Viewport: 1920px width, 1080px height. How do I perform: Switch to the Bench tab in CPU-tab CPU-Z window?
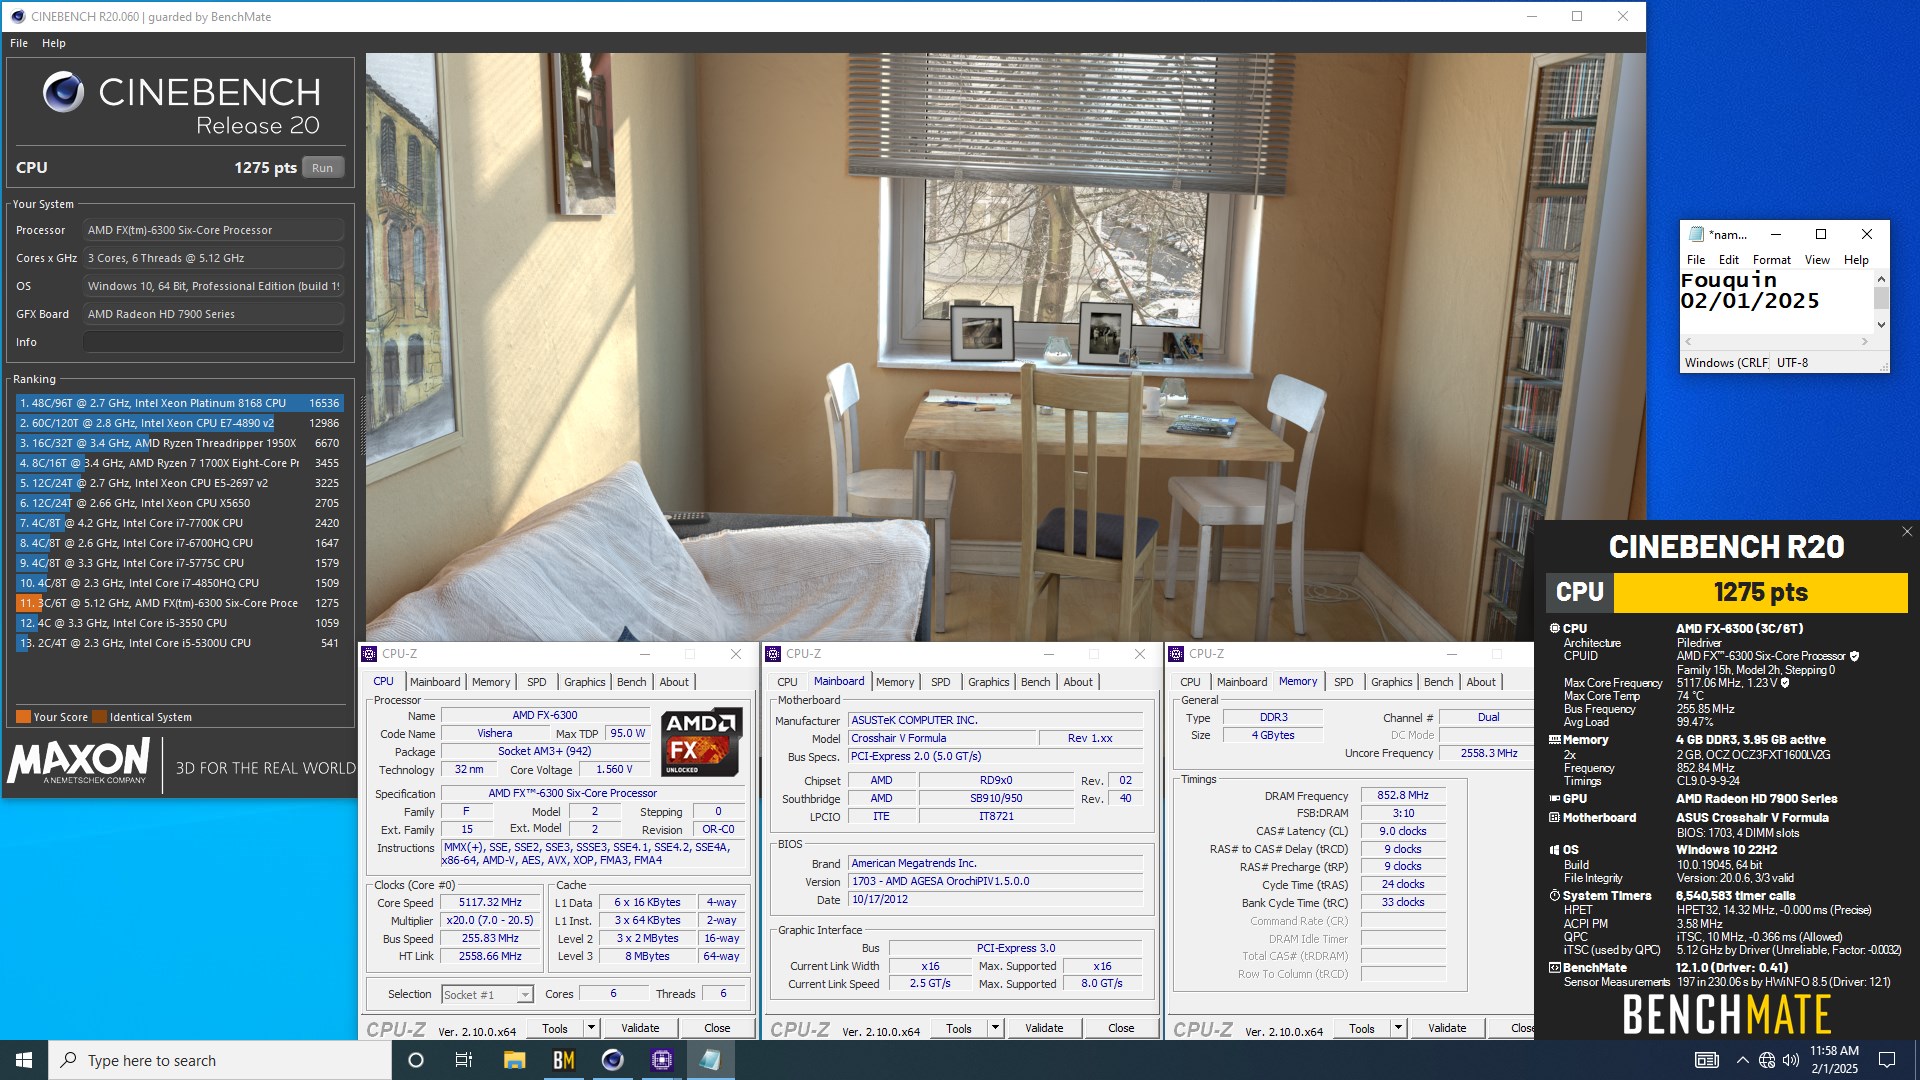click(631, 682)
